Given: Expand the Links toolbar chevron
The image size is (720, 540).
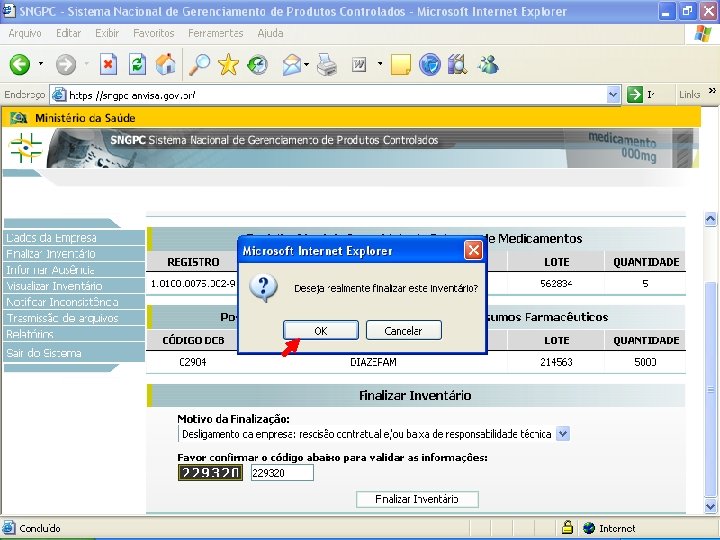Looking at the screenshot, I should [x=712, y=90].
